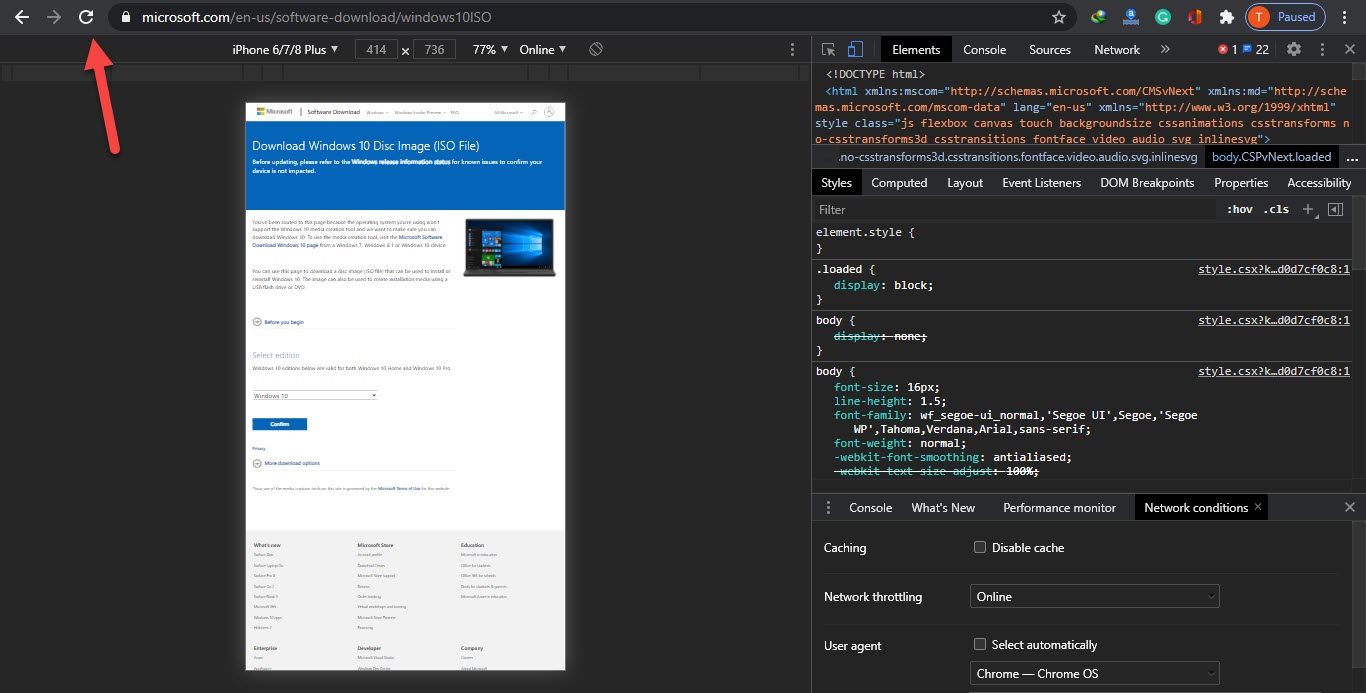The height and width of the screenshot is (693, 1366).
Task: Open the Chrome extensions puzzle icon
Action: point(1226,17)
